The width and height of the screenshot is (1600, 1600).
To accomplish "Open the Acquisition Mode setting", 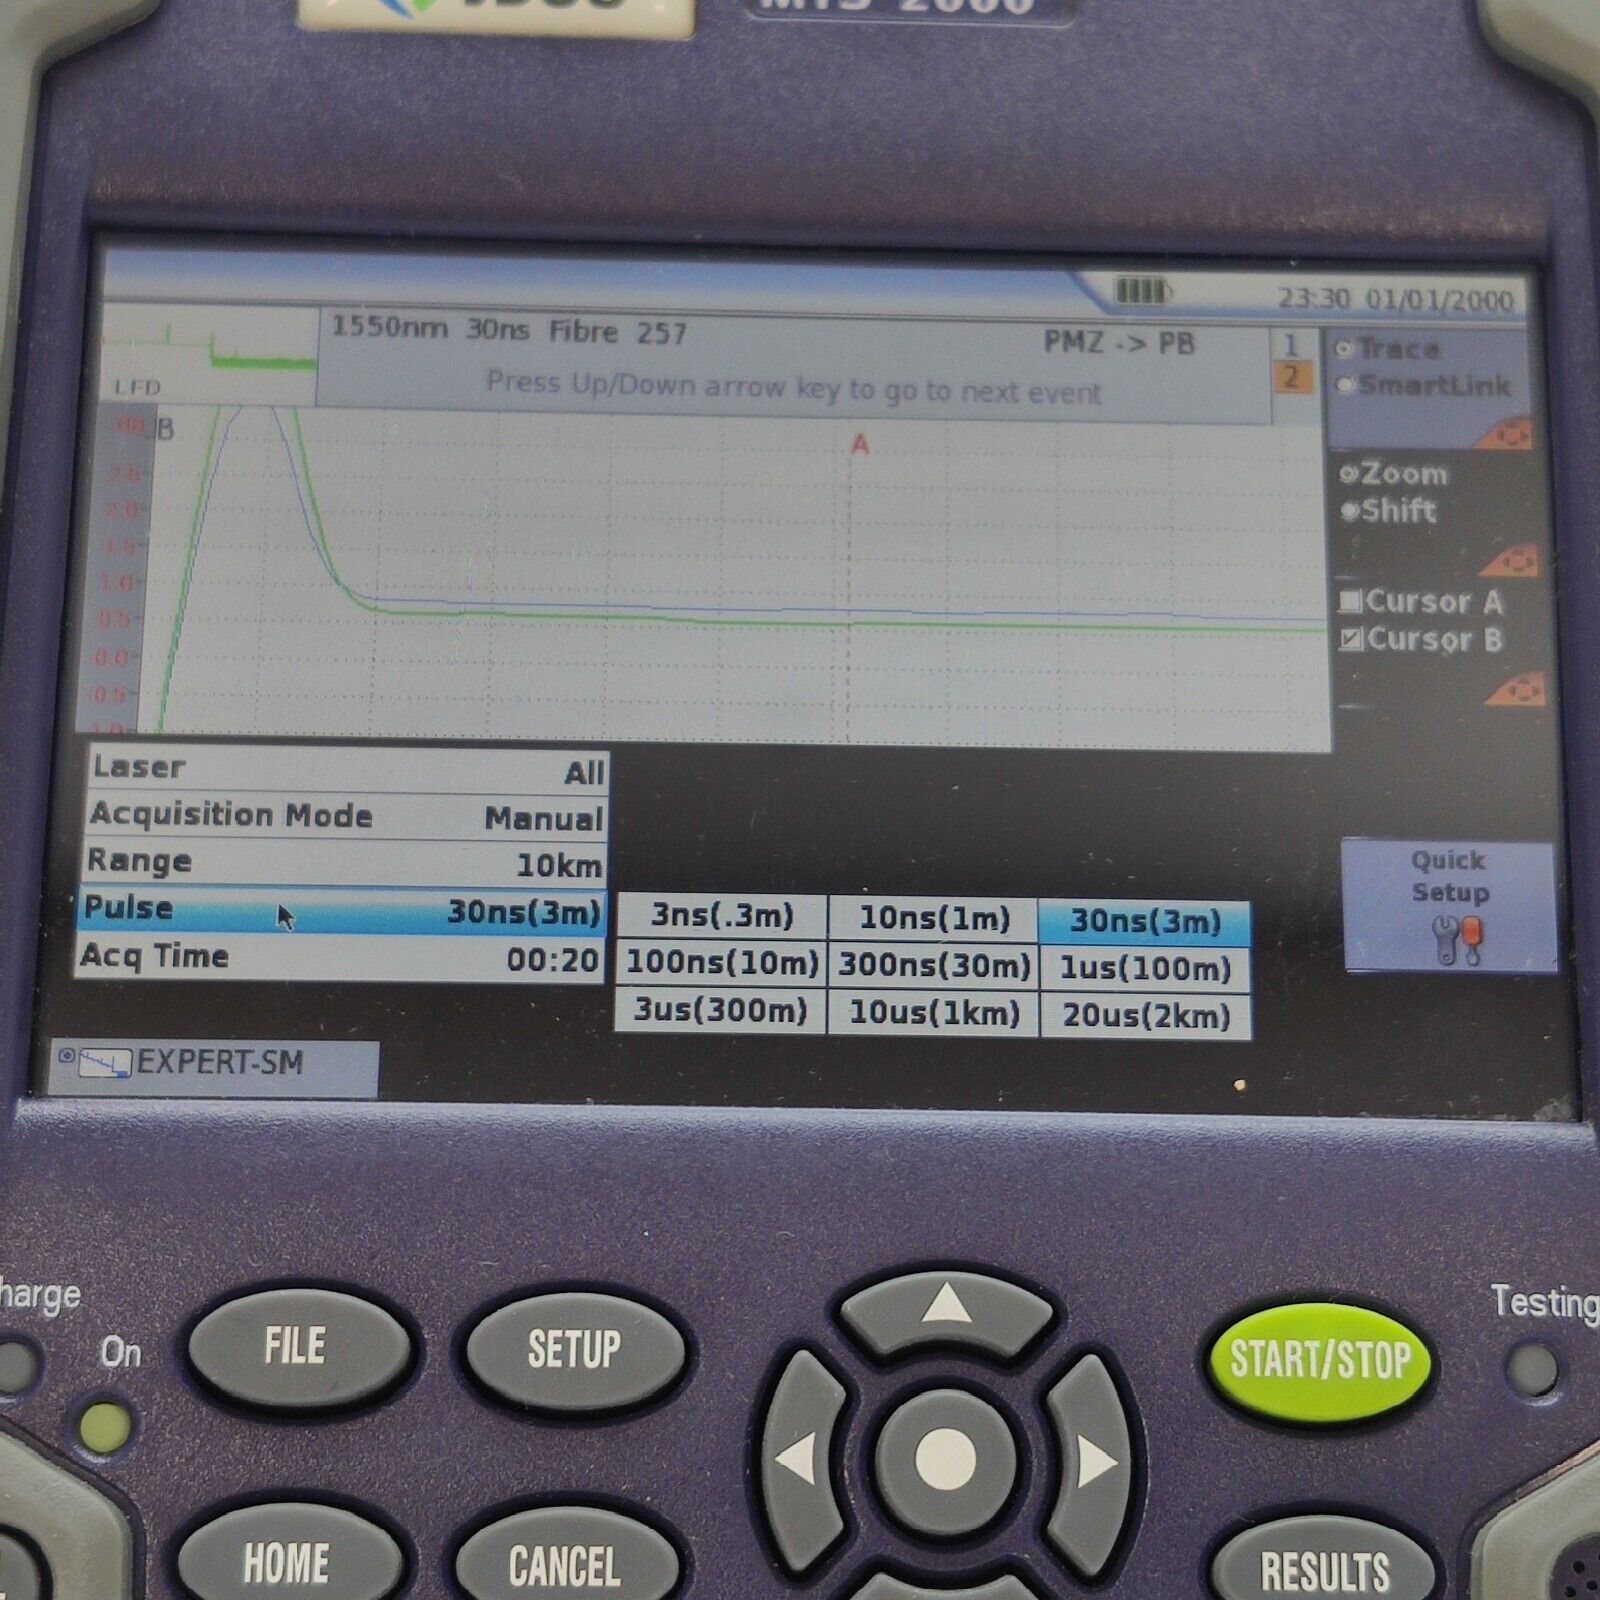I will 345,816.
